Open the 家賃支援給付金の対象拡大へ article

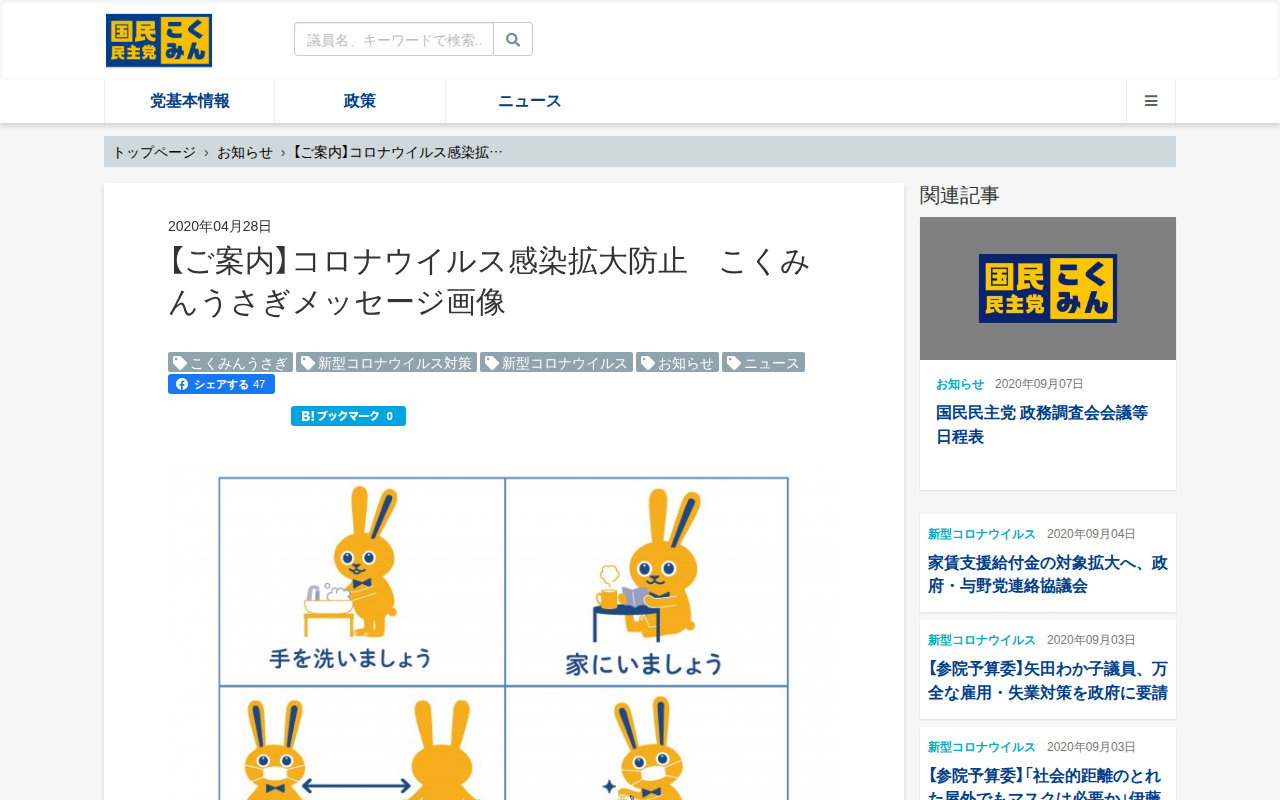[x=1048, y=575]
